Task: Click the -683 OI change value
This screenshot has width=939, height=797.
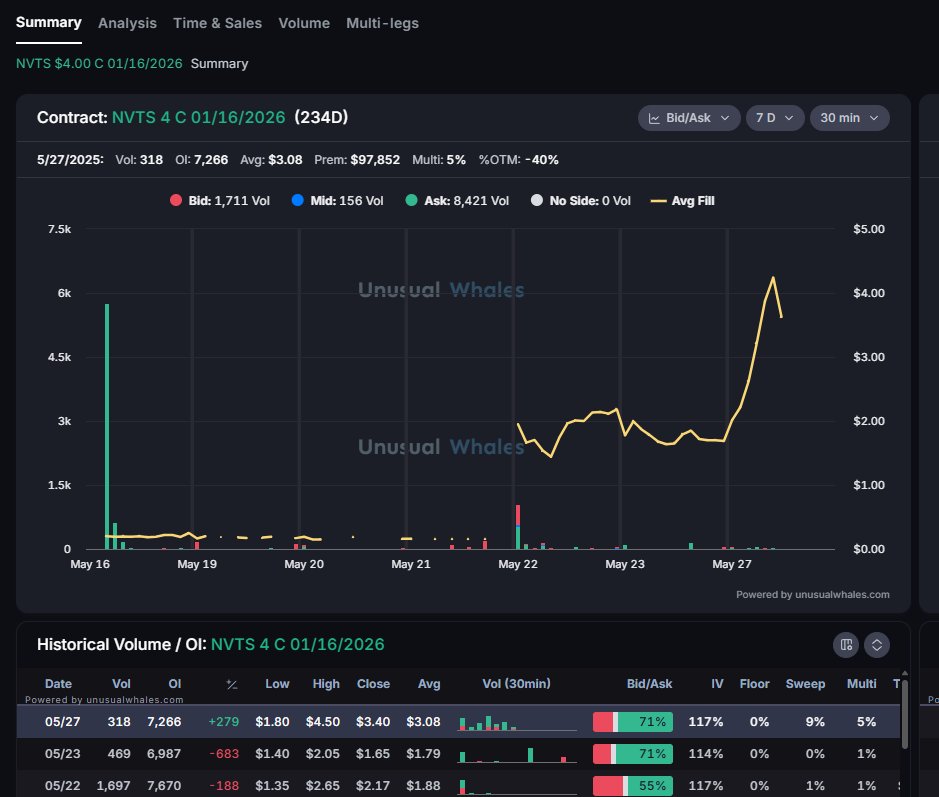Action: [x=224, y=754]
